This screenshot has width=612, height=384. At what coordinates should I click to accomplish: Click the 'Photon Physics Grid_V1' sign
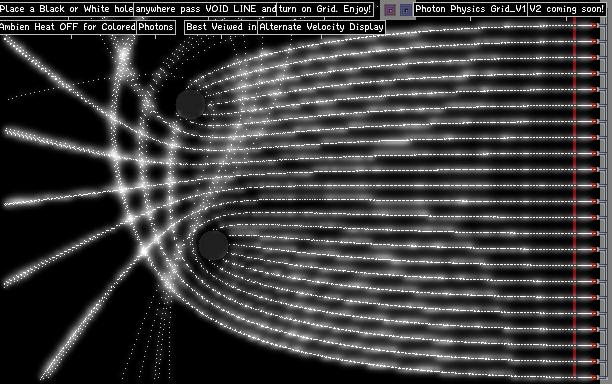point(471,9)
